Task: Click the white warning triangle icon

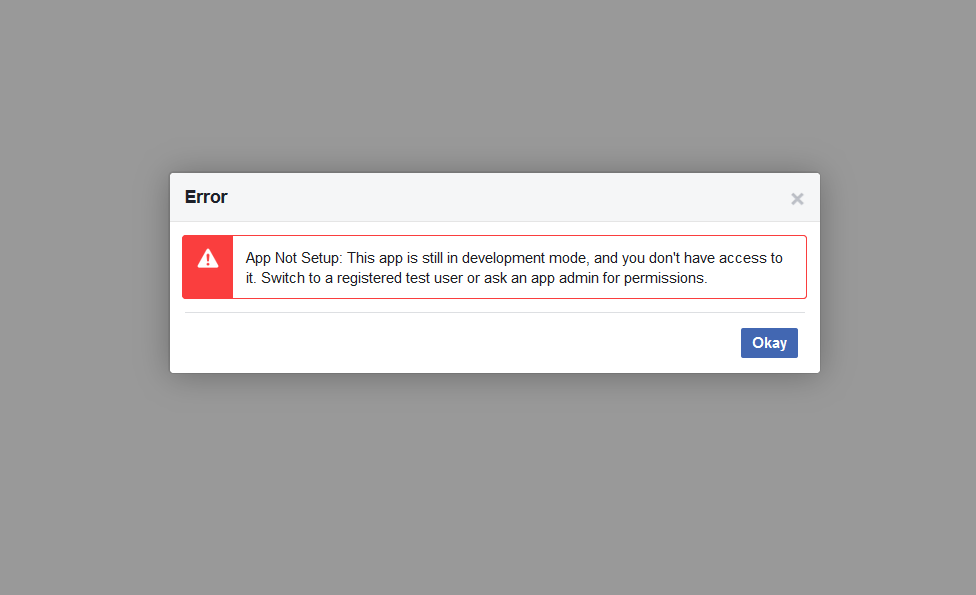Action: point(208,258)
